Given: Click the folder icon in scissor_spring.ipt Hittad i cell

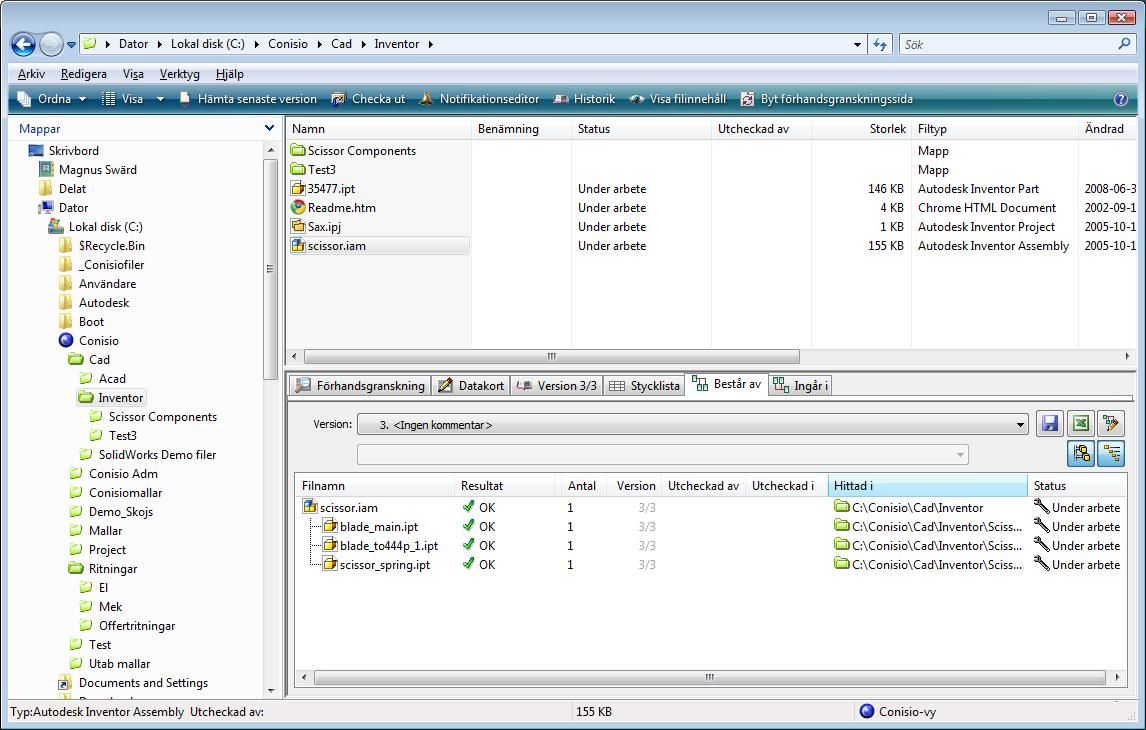Looking at the screenshot, I should pos(842,564).
